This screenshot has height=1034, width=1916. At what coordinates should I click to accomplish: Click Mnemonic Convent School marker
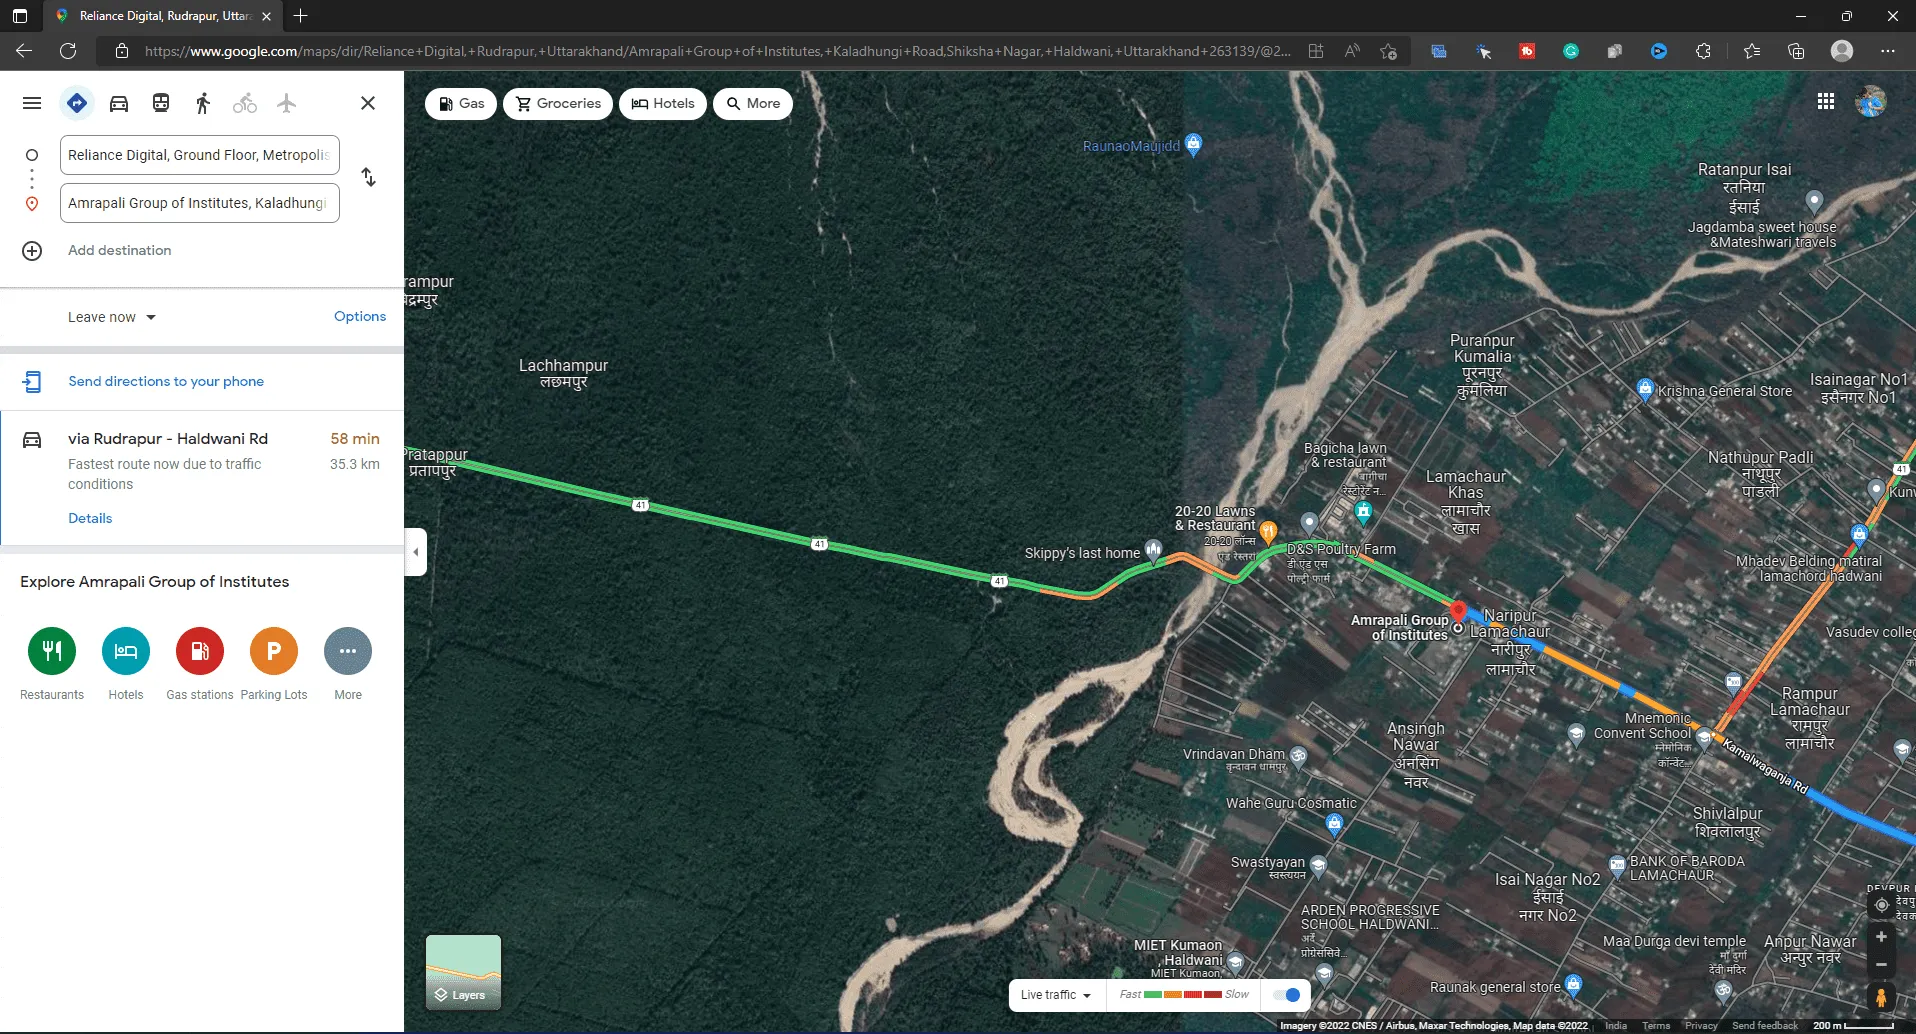tap(1704, 739)
